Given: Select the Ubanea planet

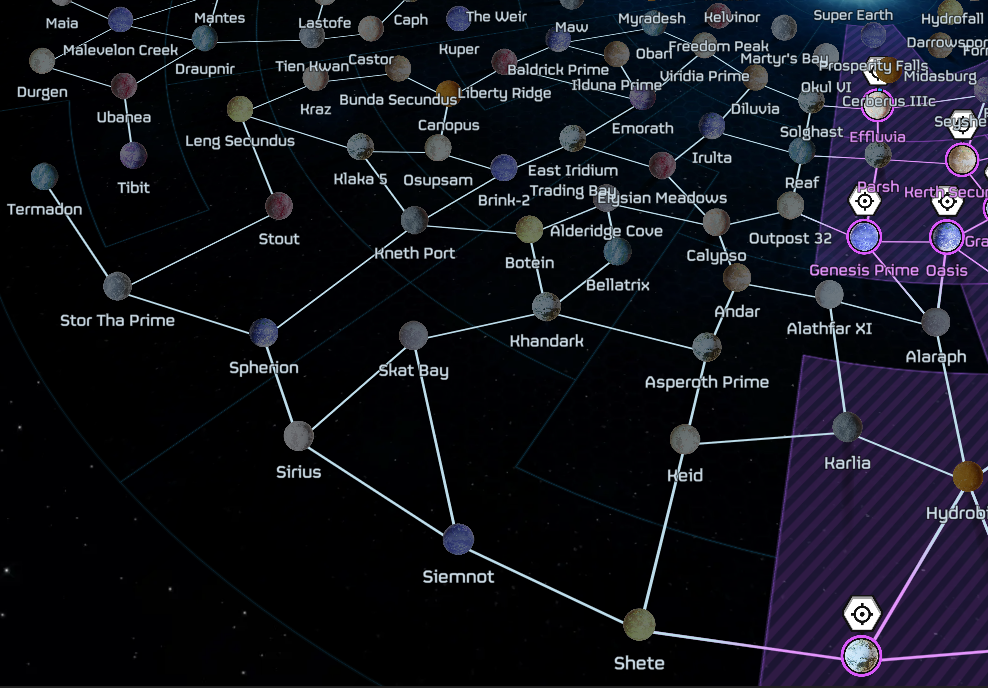Looking at the screenshot, I should (124, 86).
